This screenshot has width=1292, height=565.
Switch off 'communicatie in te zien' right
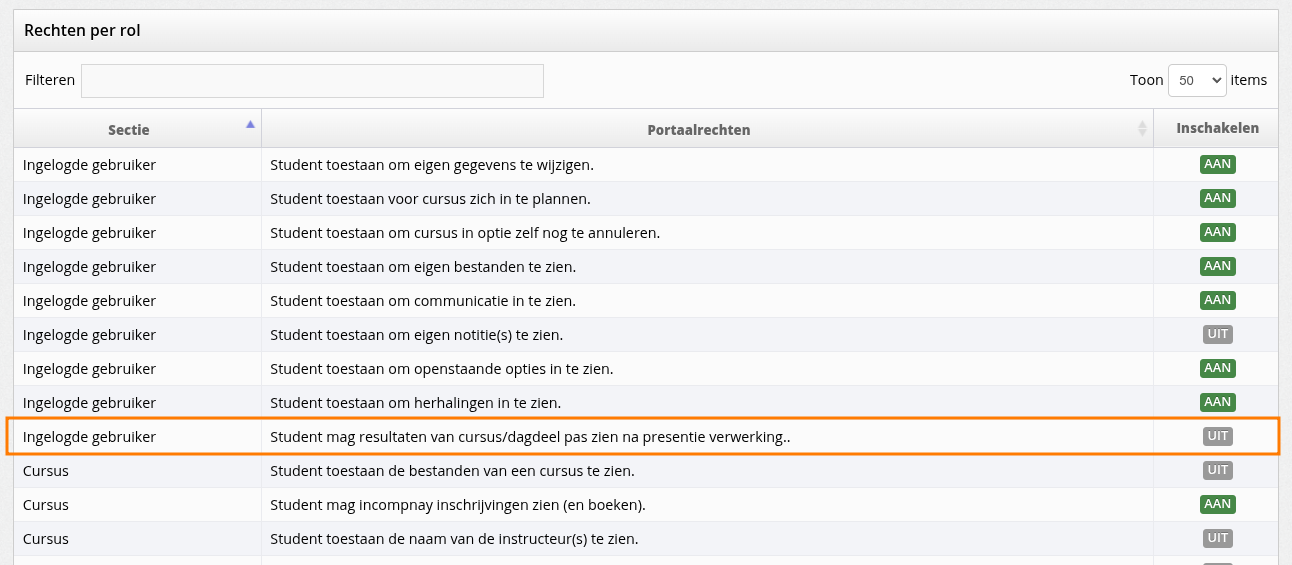[x=1217, y=300]
